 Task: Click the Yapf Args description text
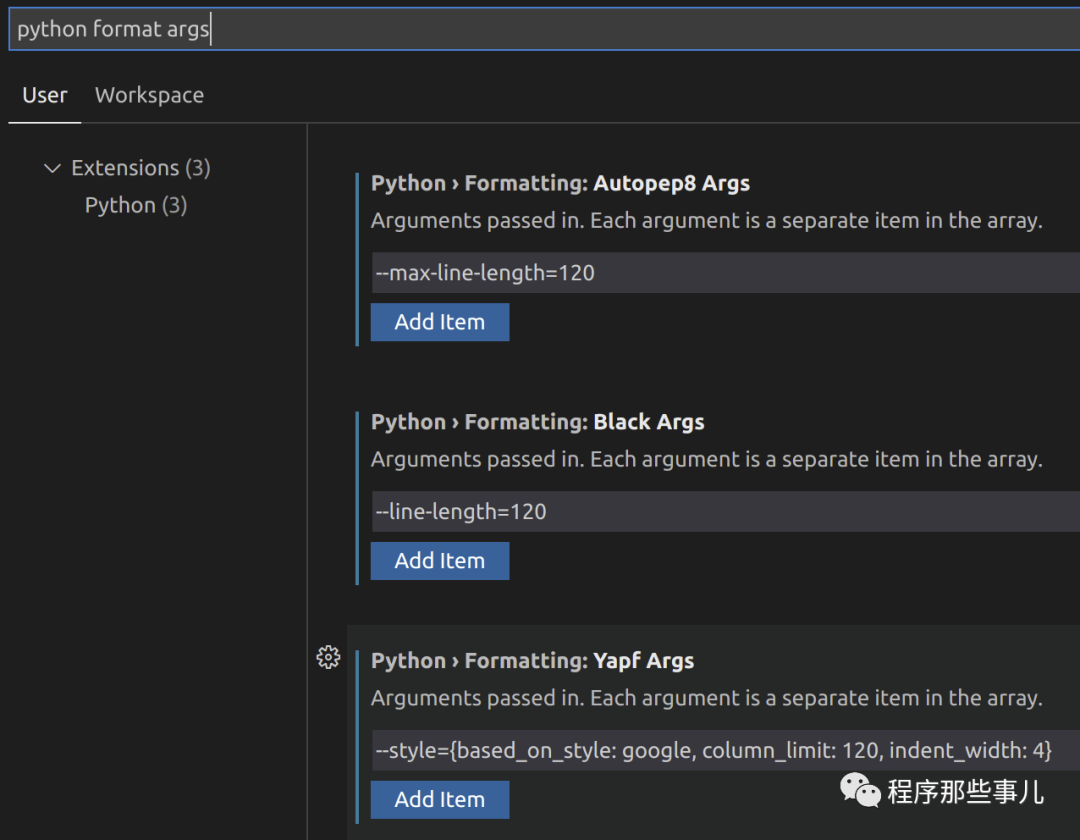click(707, 698)
